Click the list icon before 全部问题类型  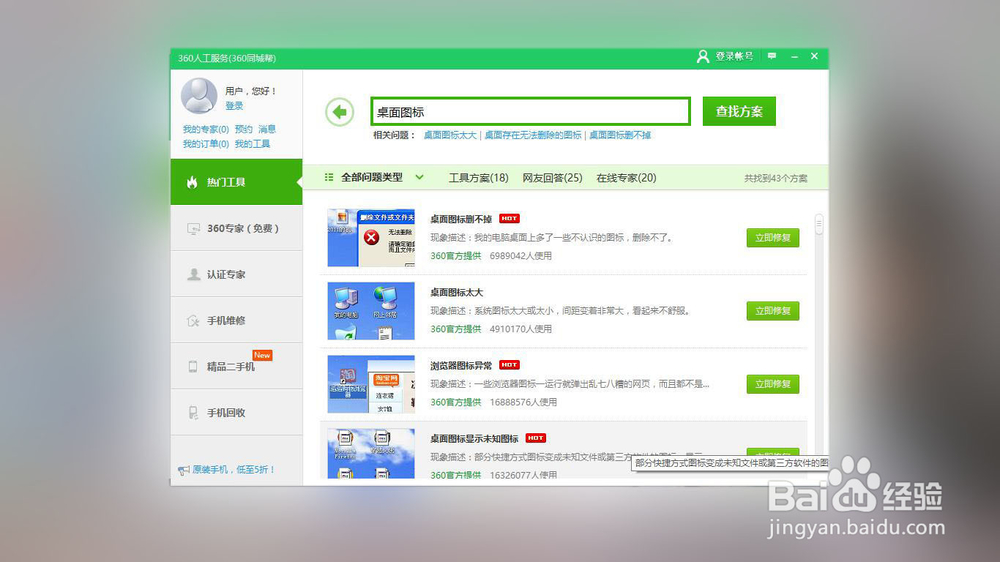click(329, 177)
